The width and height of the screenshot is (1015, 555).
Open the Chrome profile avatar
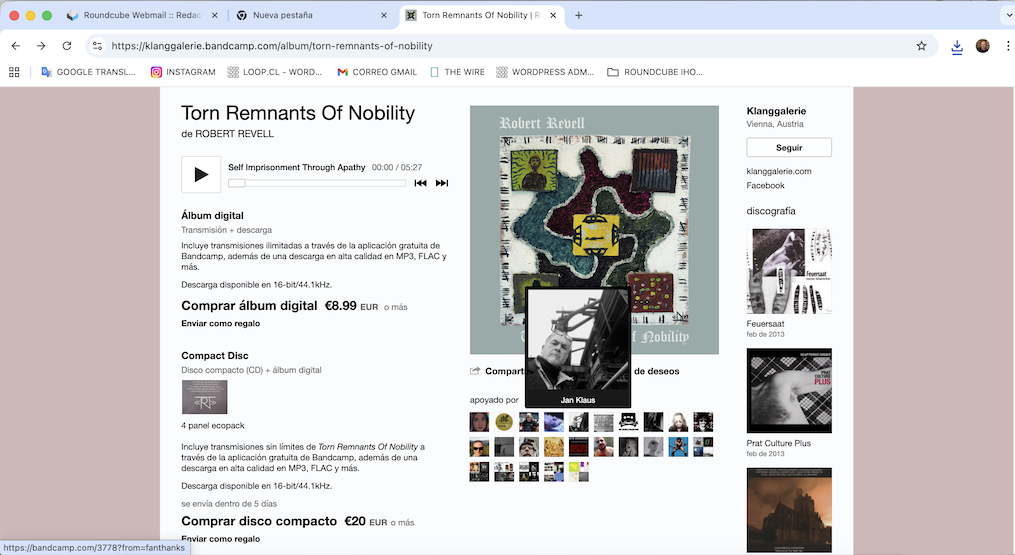tap(983, 46)
